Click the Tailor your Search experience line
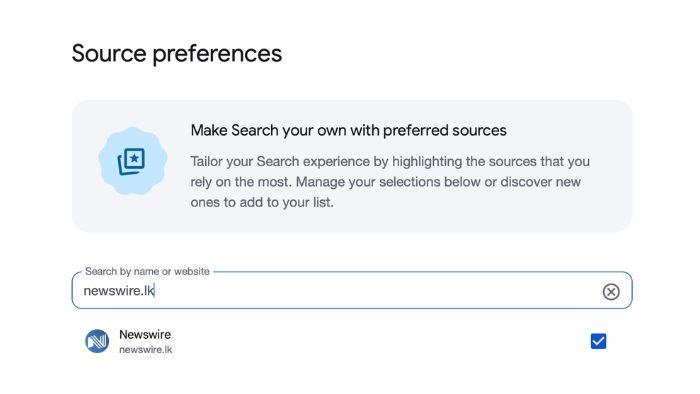This screenshot has height=394, width=700. (390, 161)
